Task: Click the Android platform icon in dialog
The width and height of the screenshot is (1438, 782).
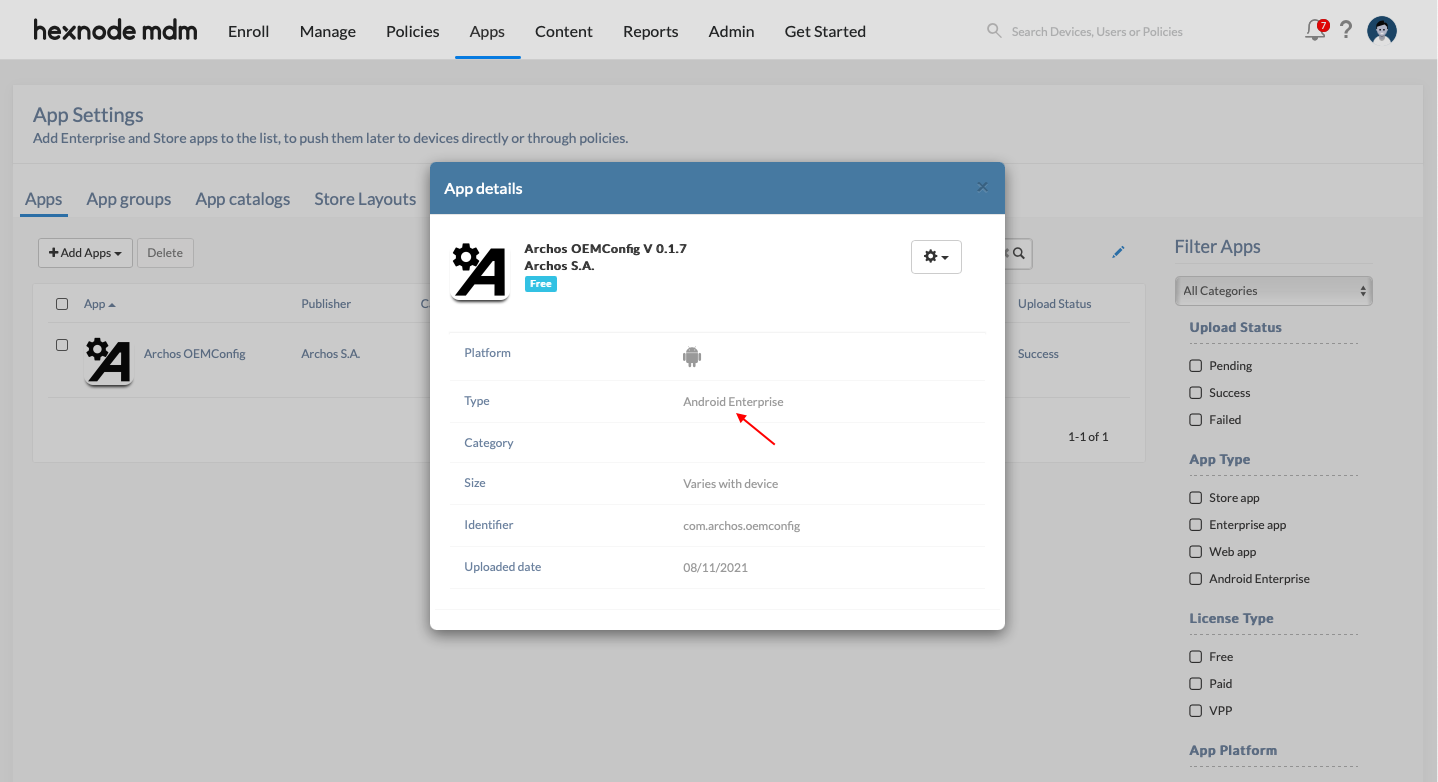Action: pyautogui.click(x=692, y=356)
